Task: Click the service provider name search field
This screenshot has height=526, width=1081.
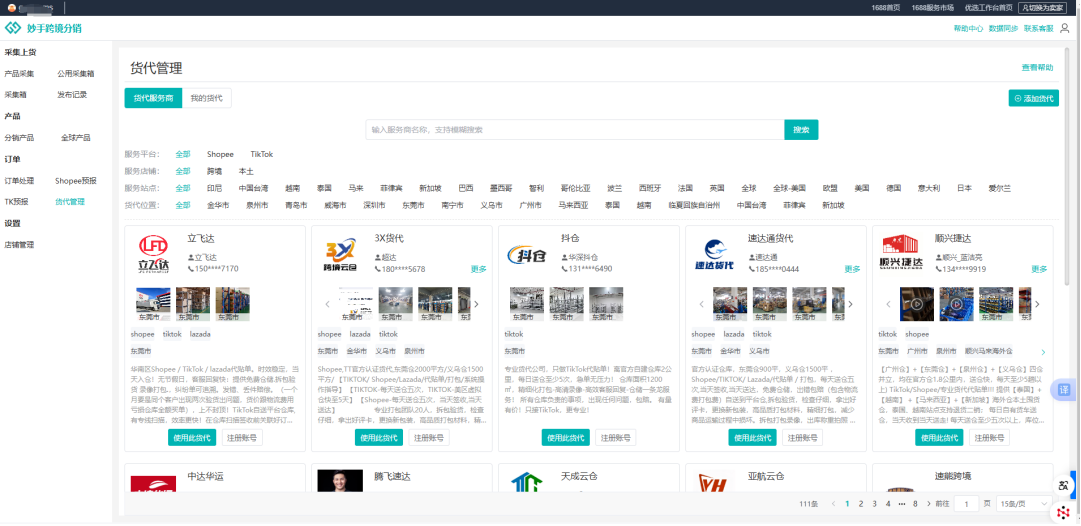Action: 575,130
